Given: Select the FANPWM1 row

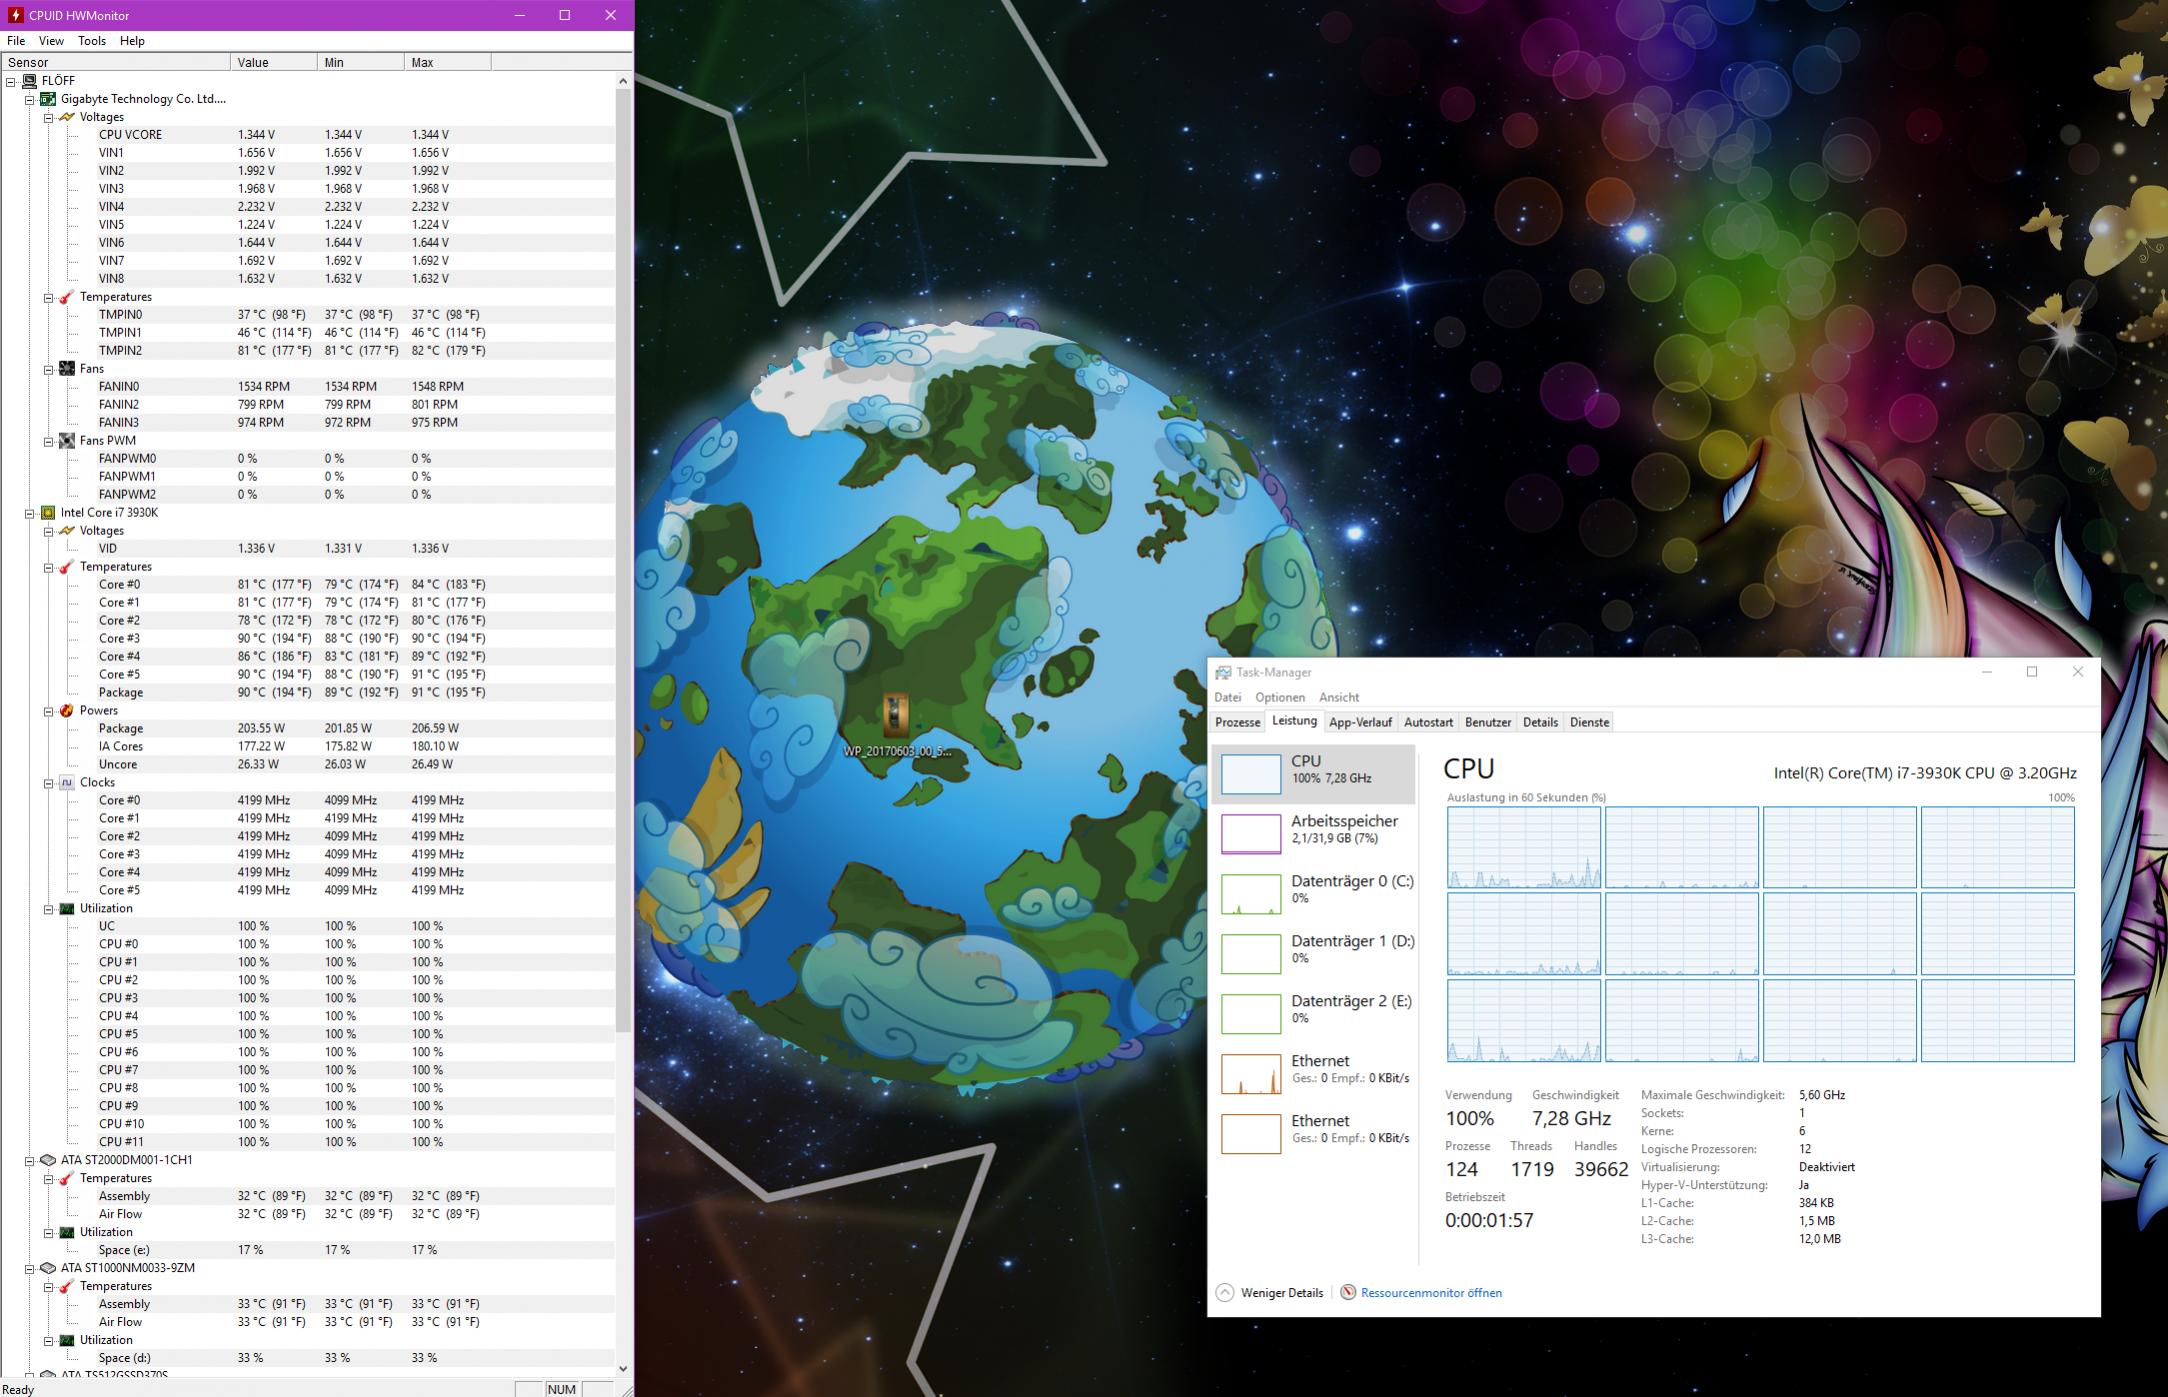Looking at the screenshot, I should 307,477.
